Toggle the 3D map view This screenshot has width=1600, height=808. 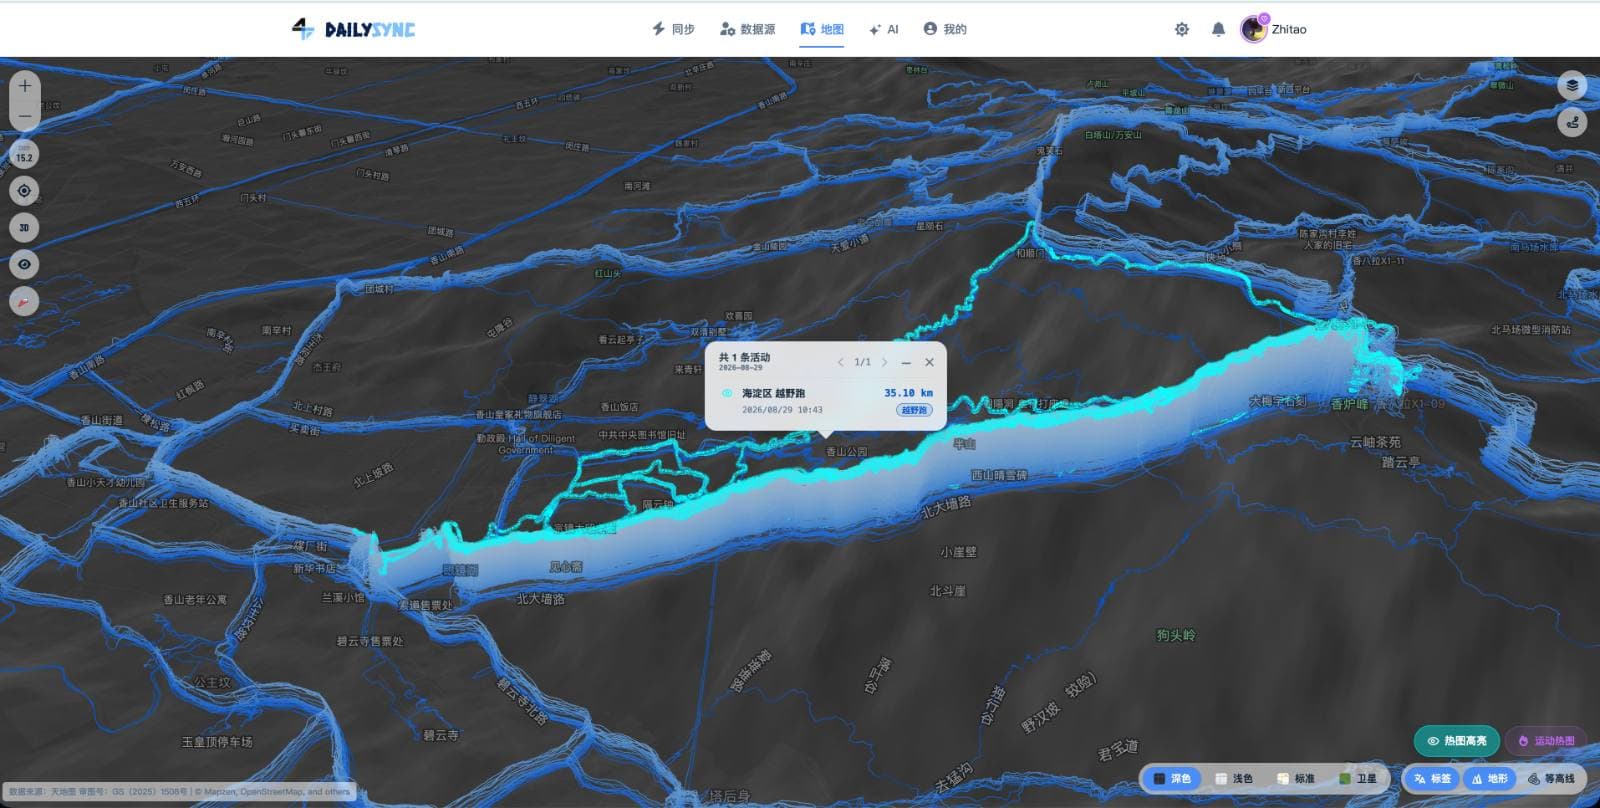tap(25, 228)
